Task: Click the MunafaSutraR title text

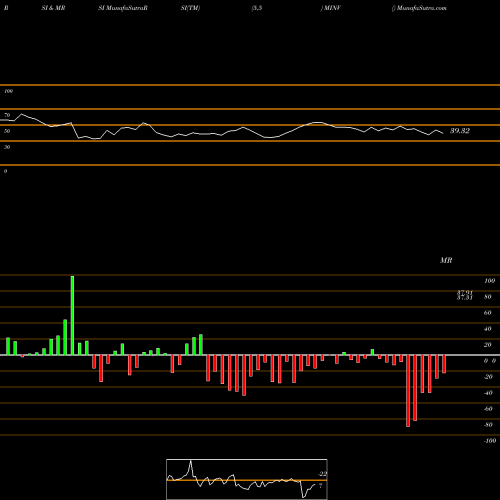Action: [x=123, y=8]
